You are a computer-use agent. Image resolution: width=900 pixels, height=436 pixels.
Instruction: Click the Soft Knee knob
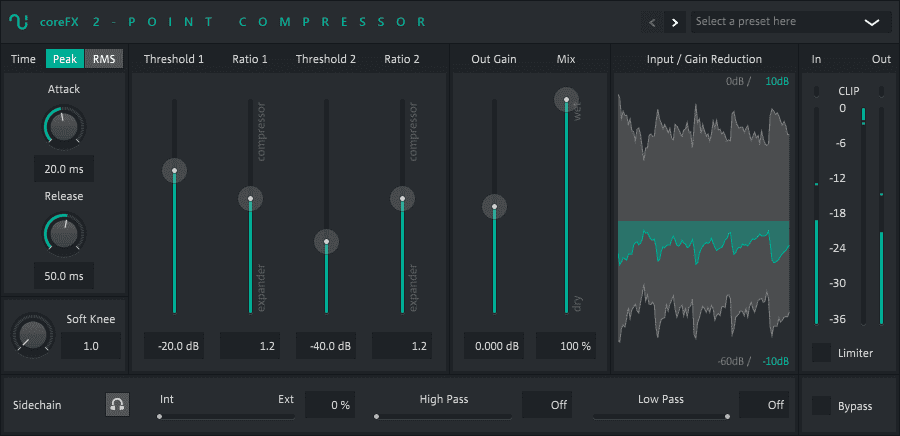tap(28, 335)
